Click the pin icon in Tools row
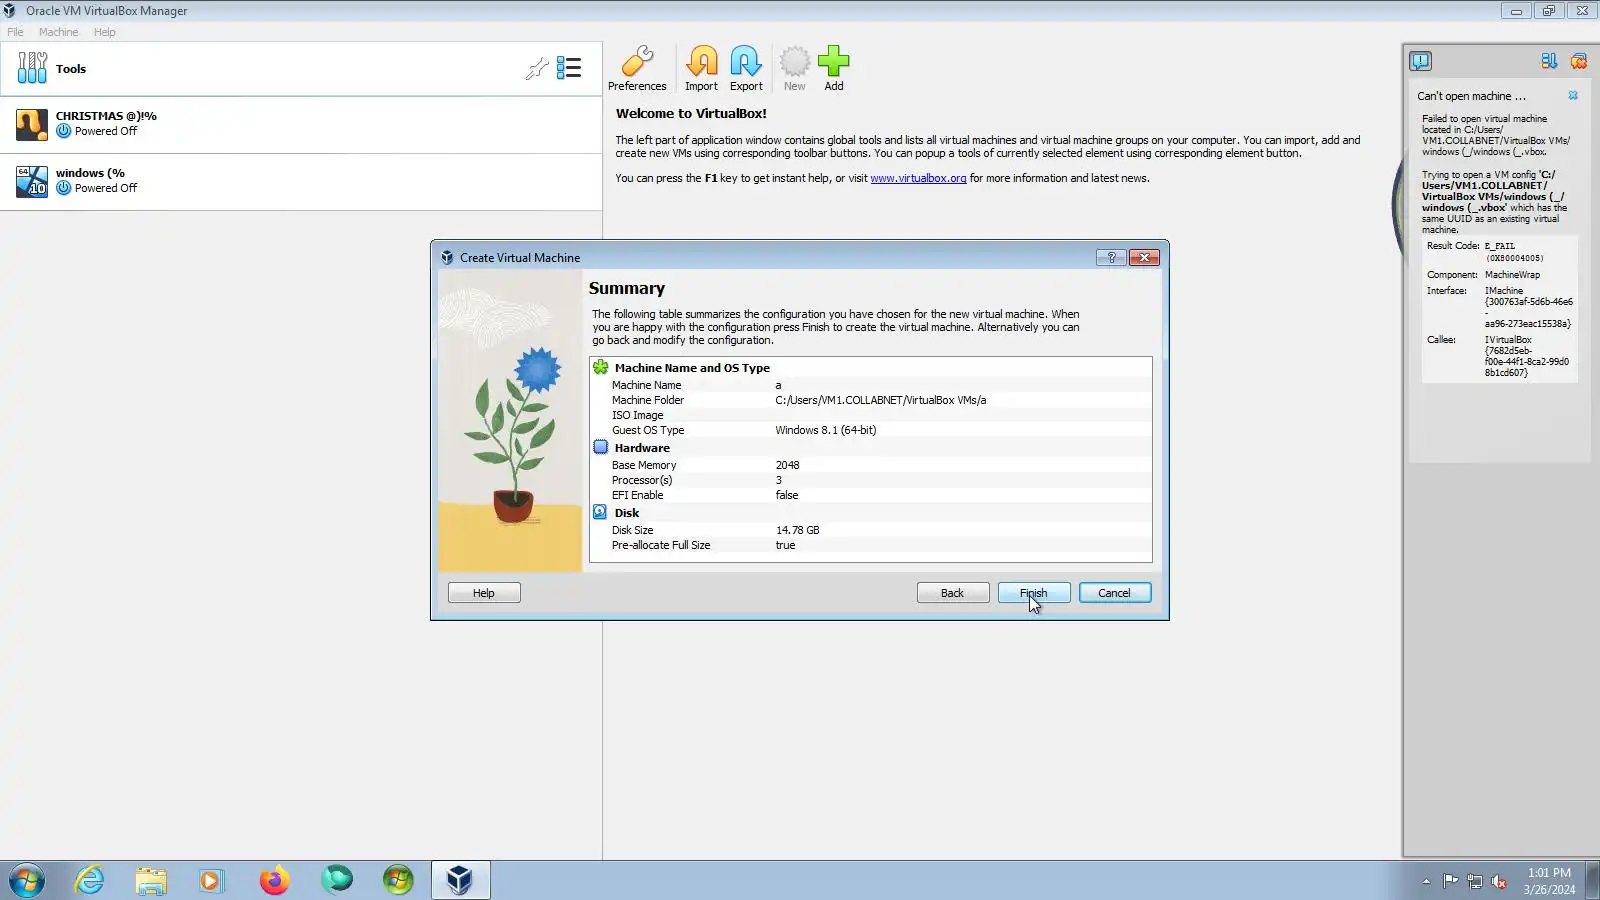 click(x=537, y=68)
